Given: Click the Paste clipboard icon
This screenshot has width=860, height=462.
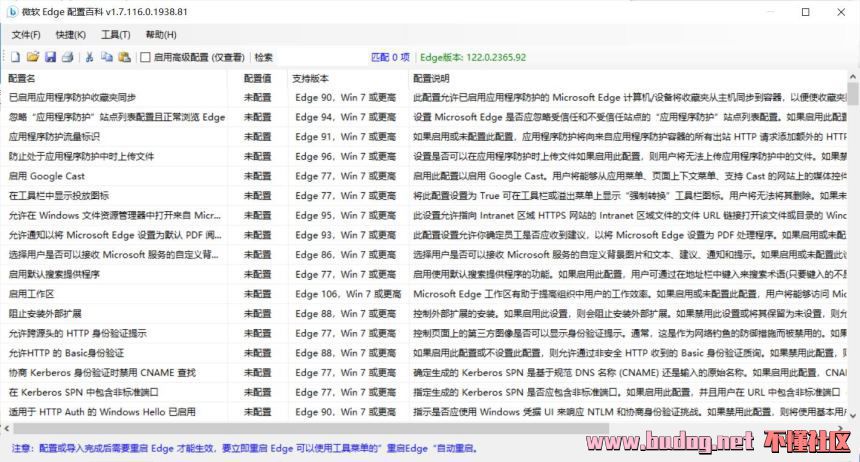Looking at the screenshot, I should coord(125,57).
